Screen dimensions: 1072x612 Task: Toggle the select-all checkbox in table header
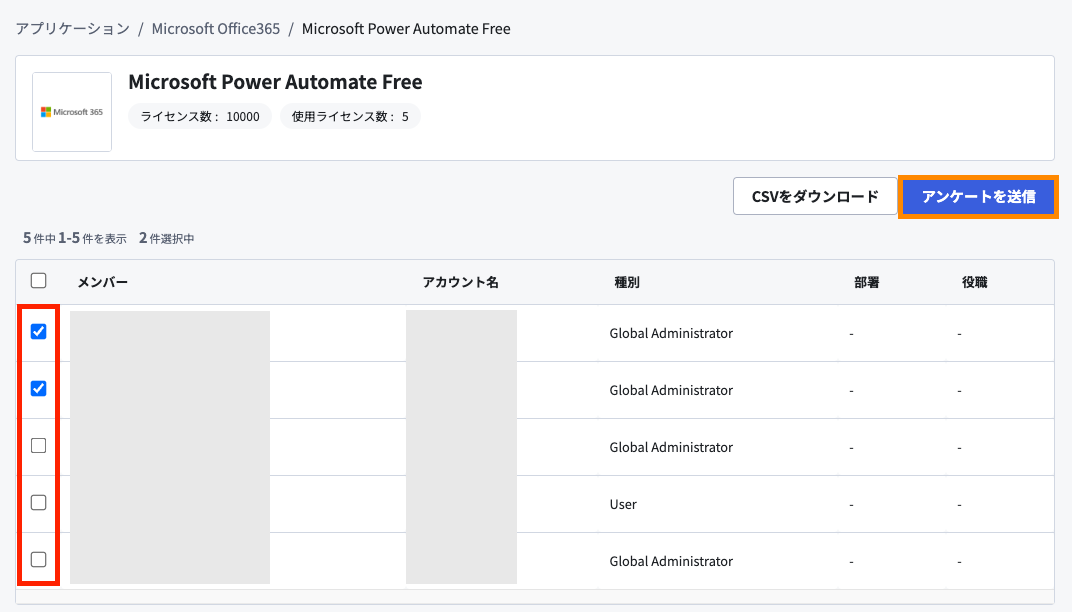(x=38, y=280)
